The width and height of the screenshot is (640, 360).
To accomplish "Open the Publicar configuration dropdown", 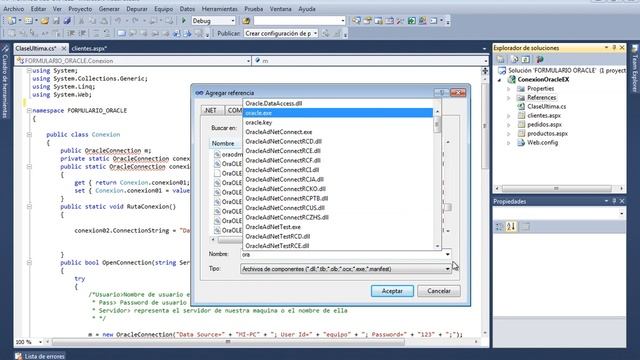I will pos(315,33).
